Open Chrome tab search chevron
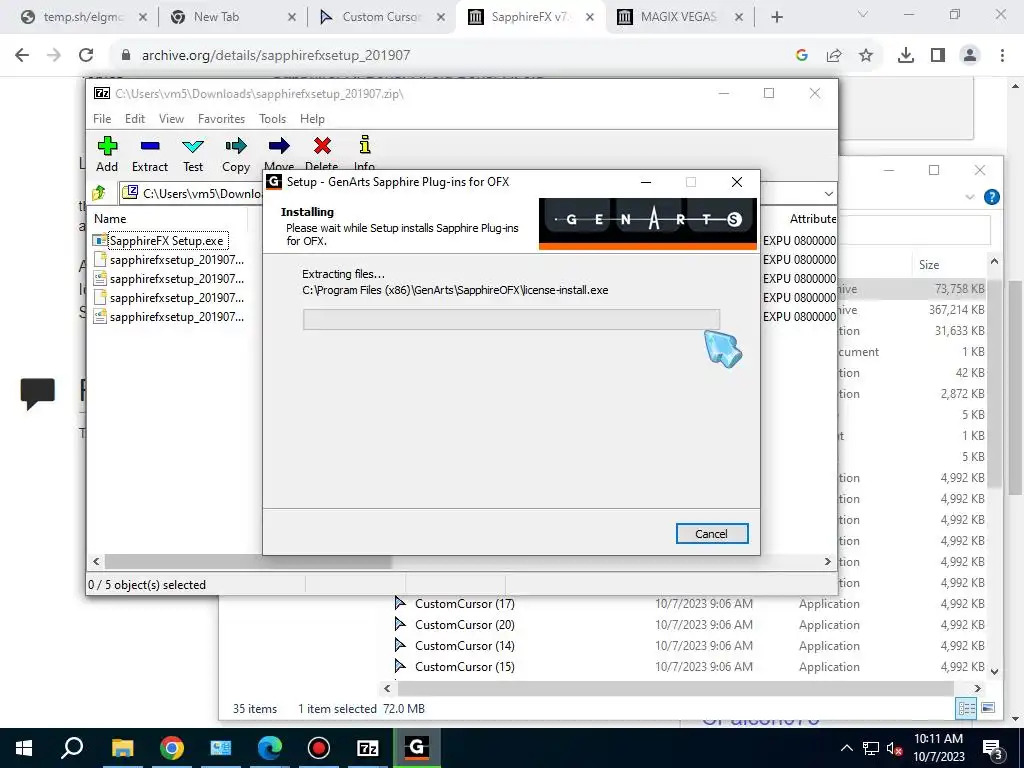Screen dimensions: 1024x768 tap(863, 14)
